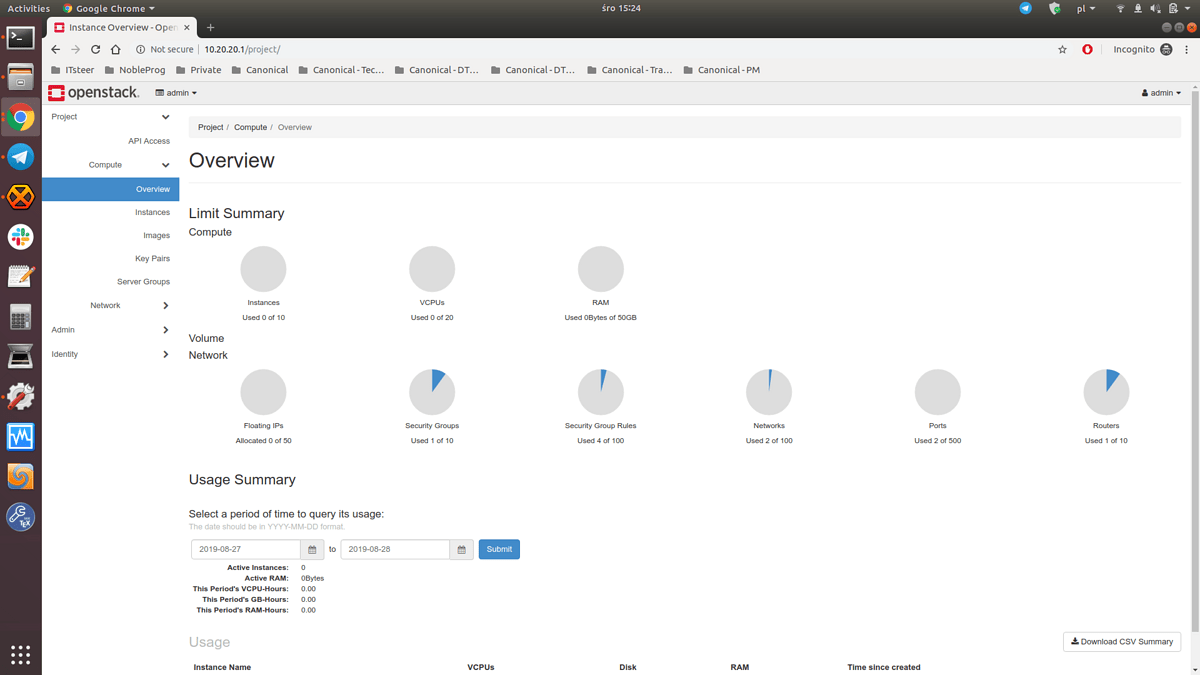Image resolution: width=1200 pixels, height=675 pixels.
Task: Open the terminal from the dock
Action: [20, 37]
